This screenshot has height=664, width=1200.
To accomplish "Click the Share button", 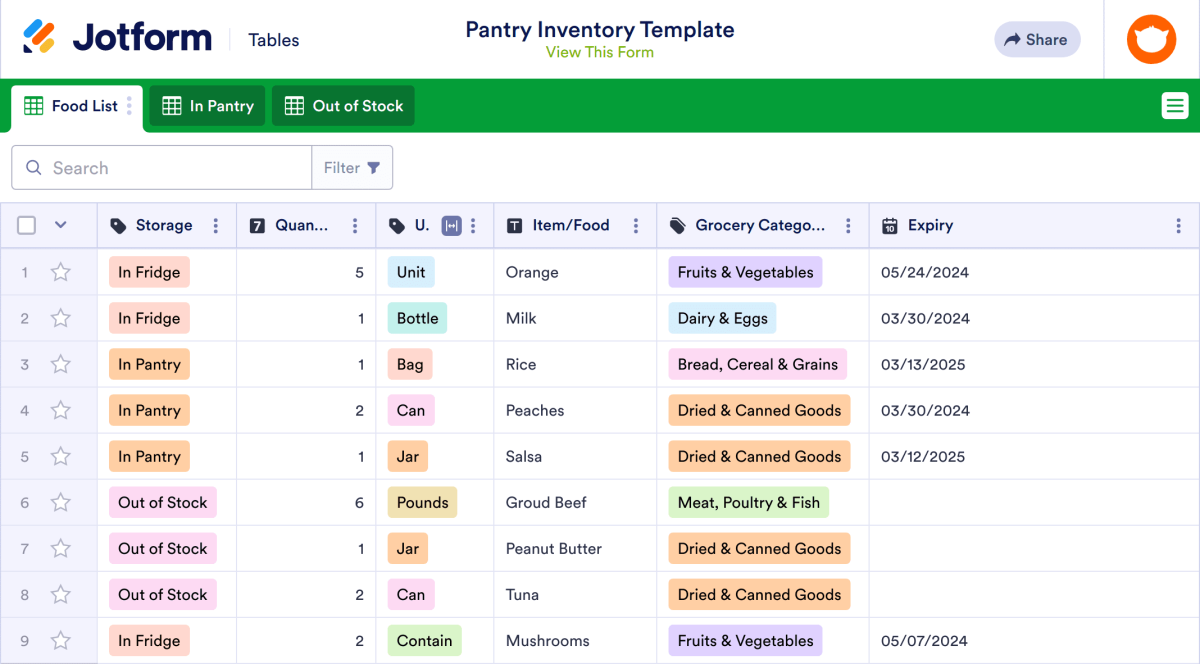I will tap(1037, 39).
